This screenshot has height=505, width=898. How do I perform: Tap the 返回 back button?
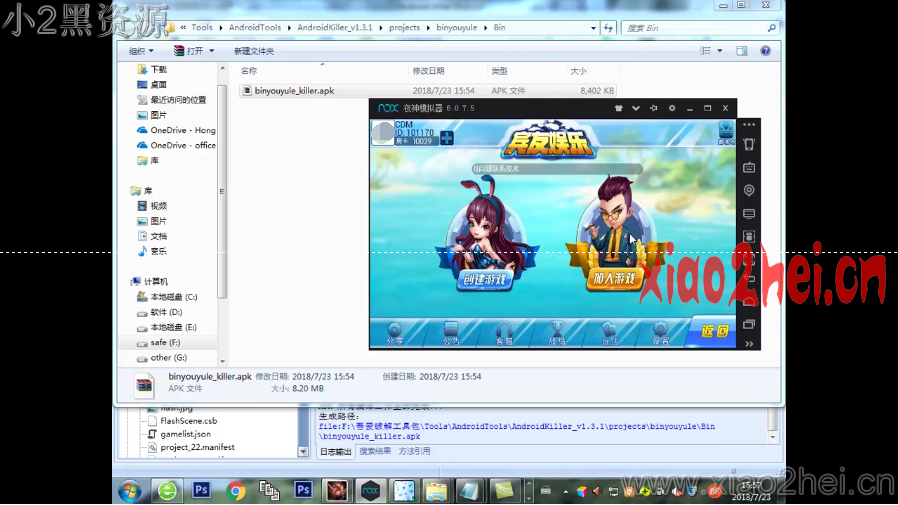pyautogui.click(x=714, y=331)
